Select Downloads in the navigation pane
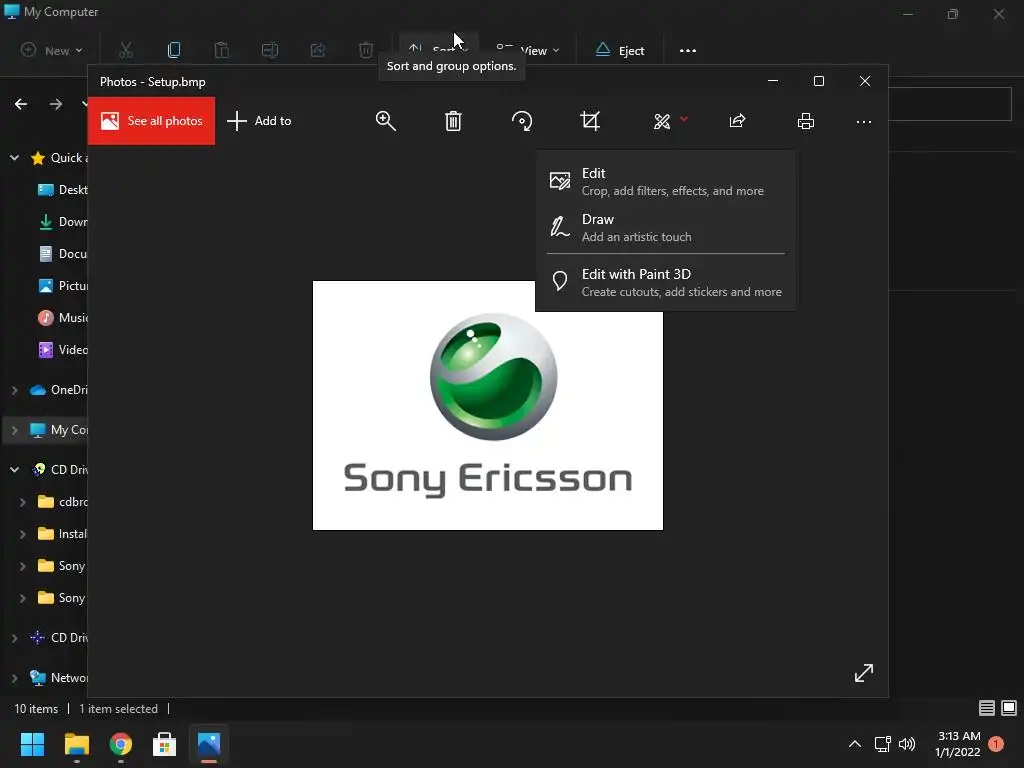The image size is (1024, 768). [63, 221]
